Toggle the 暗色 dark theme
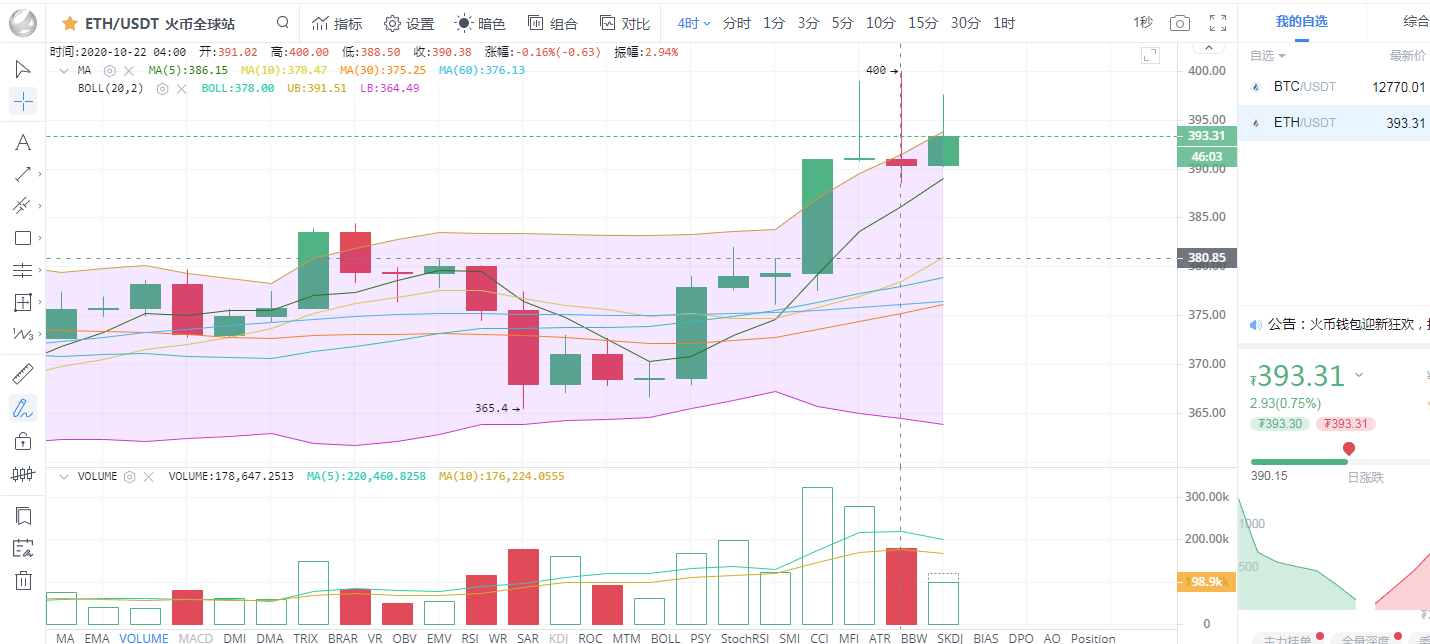This screenshot has width=1430, height=644. (480, 23)
